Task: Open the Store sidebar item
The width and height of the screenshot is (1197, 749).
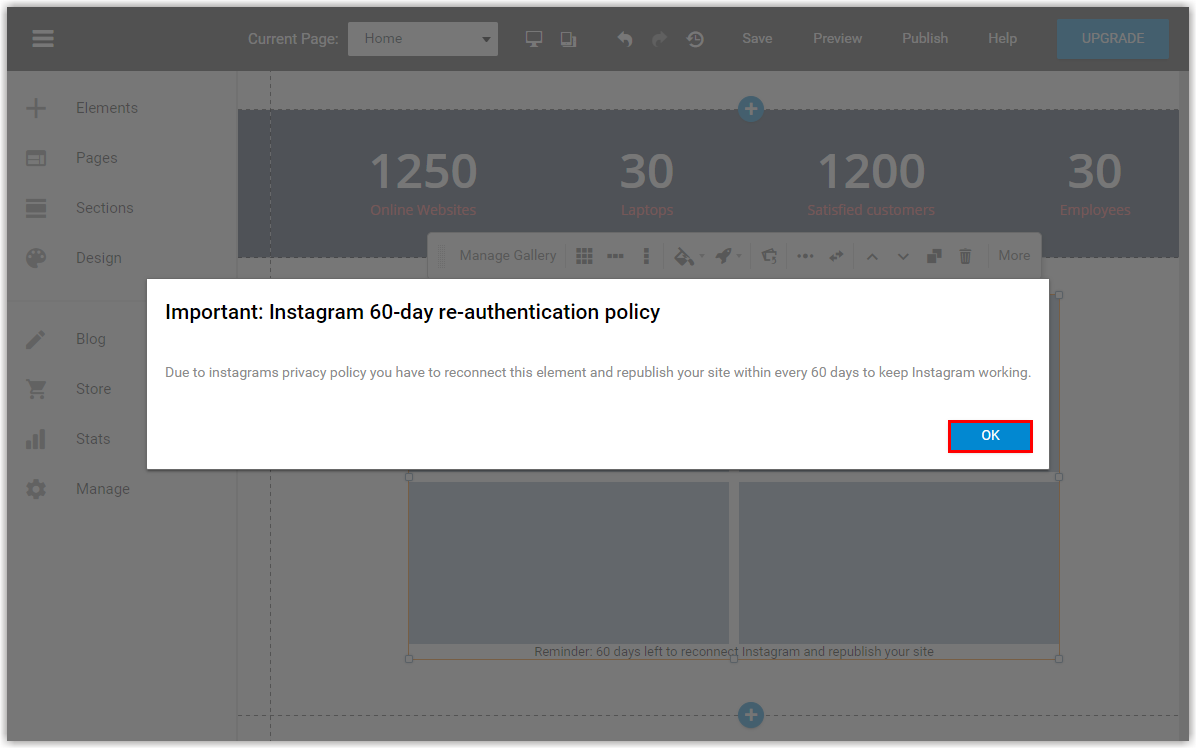Action: point(93,389)
